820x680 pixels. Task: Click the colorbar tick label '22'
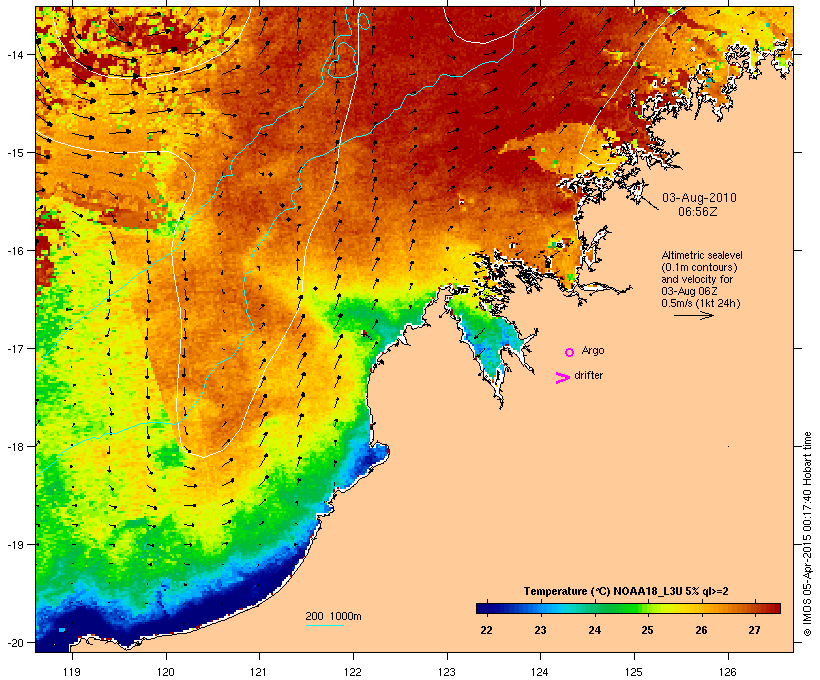(486, 630)
